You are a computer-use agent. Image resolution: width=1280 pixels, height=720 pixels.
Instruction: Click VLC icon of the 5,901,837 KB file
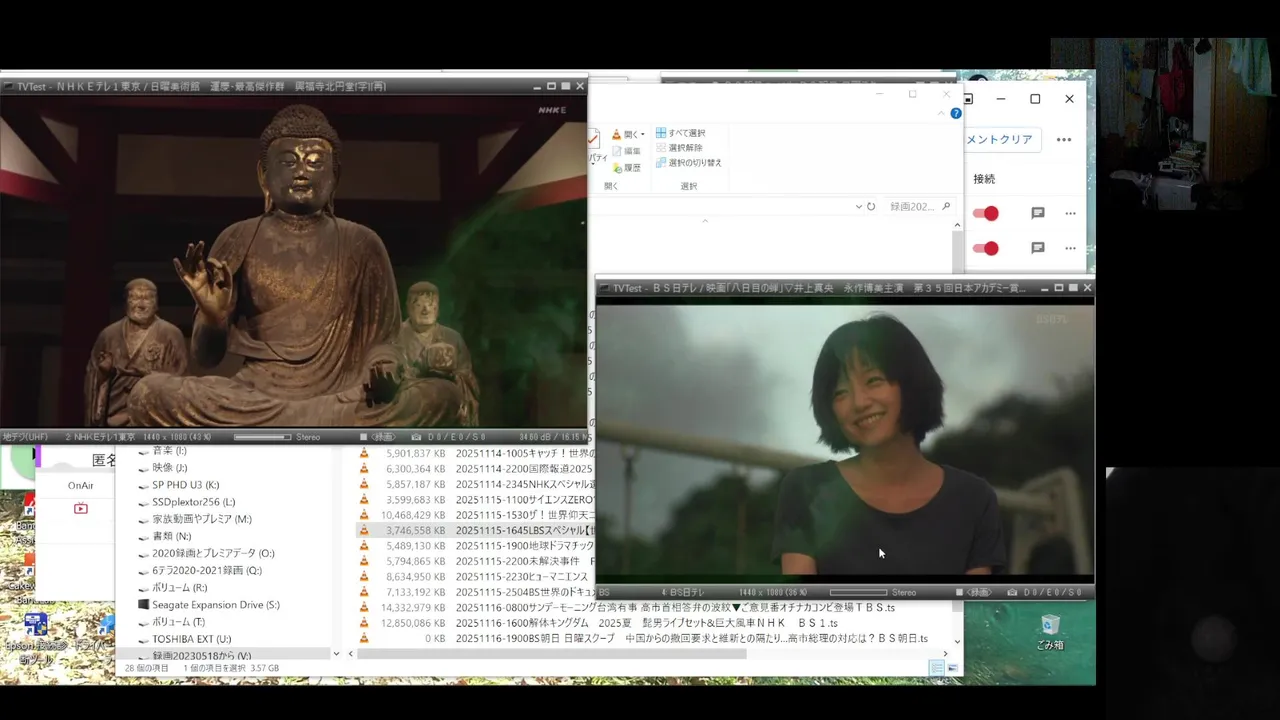point(364,453)
